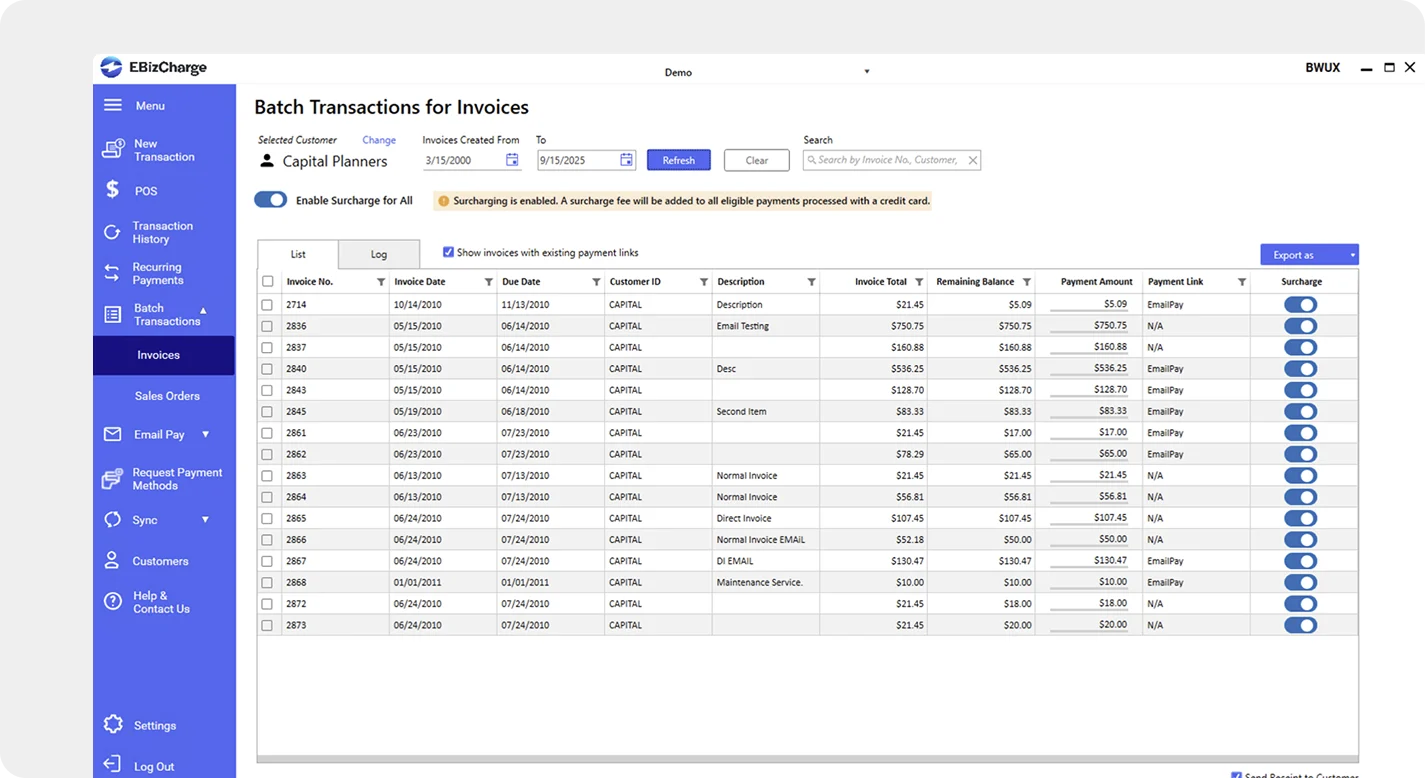Open Invoices in the sidebar
The height and width of the screenshot is (778, 1426).
click(x=164, y=355)
